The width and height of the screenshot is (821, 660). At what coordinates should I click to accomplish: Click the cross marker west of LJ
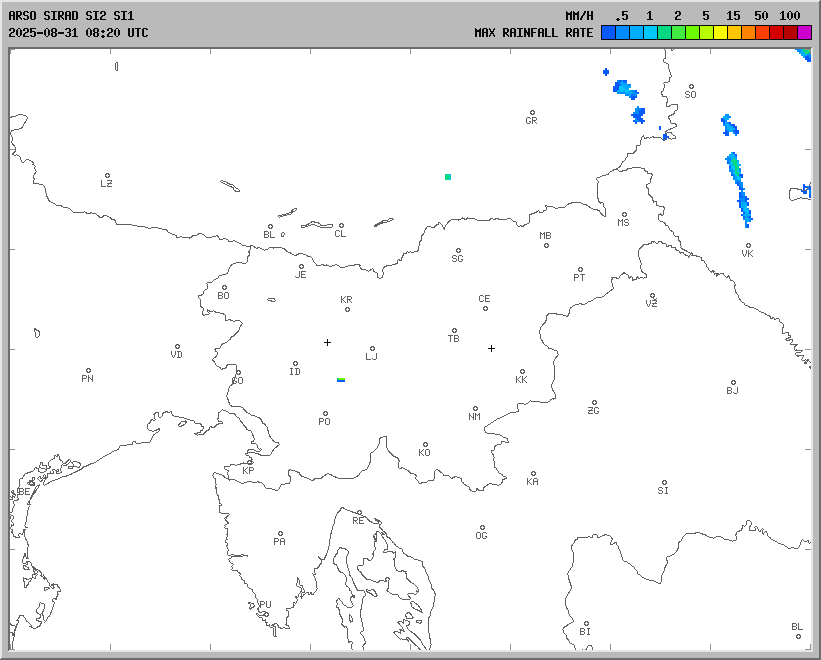point(327,342)
